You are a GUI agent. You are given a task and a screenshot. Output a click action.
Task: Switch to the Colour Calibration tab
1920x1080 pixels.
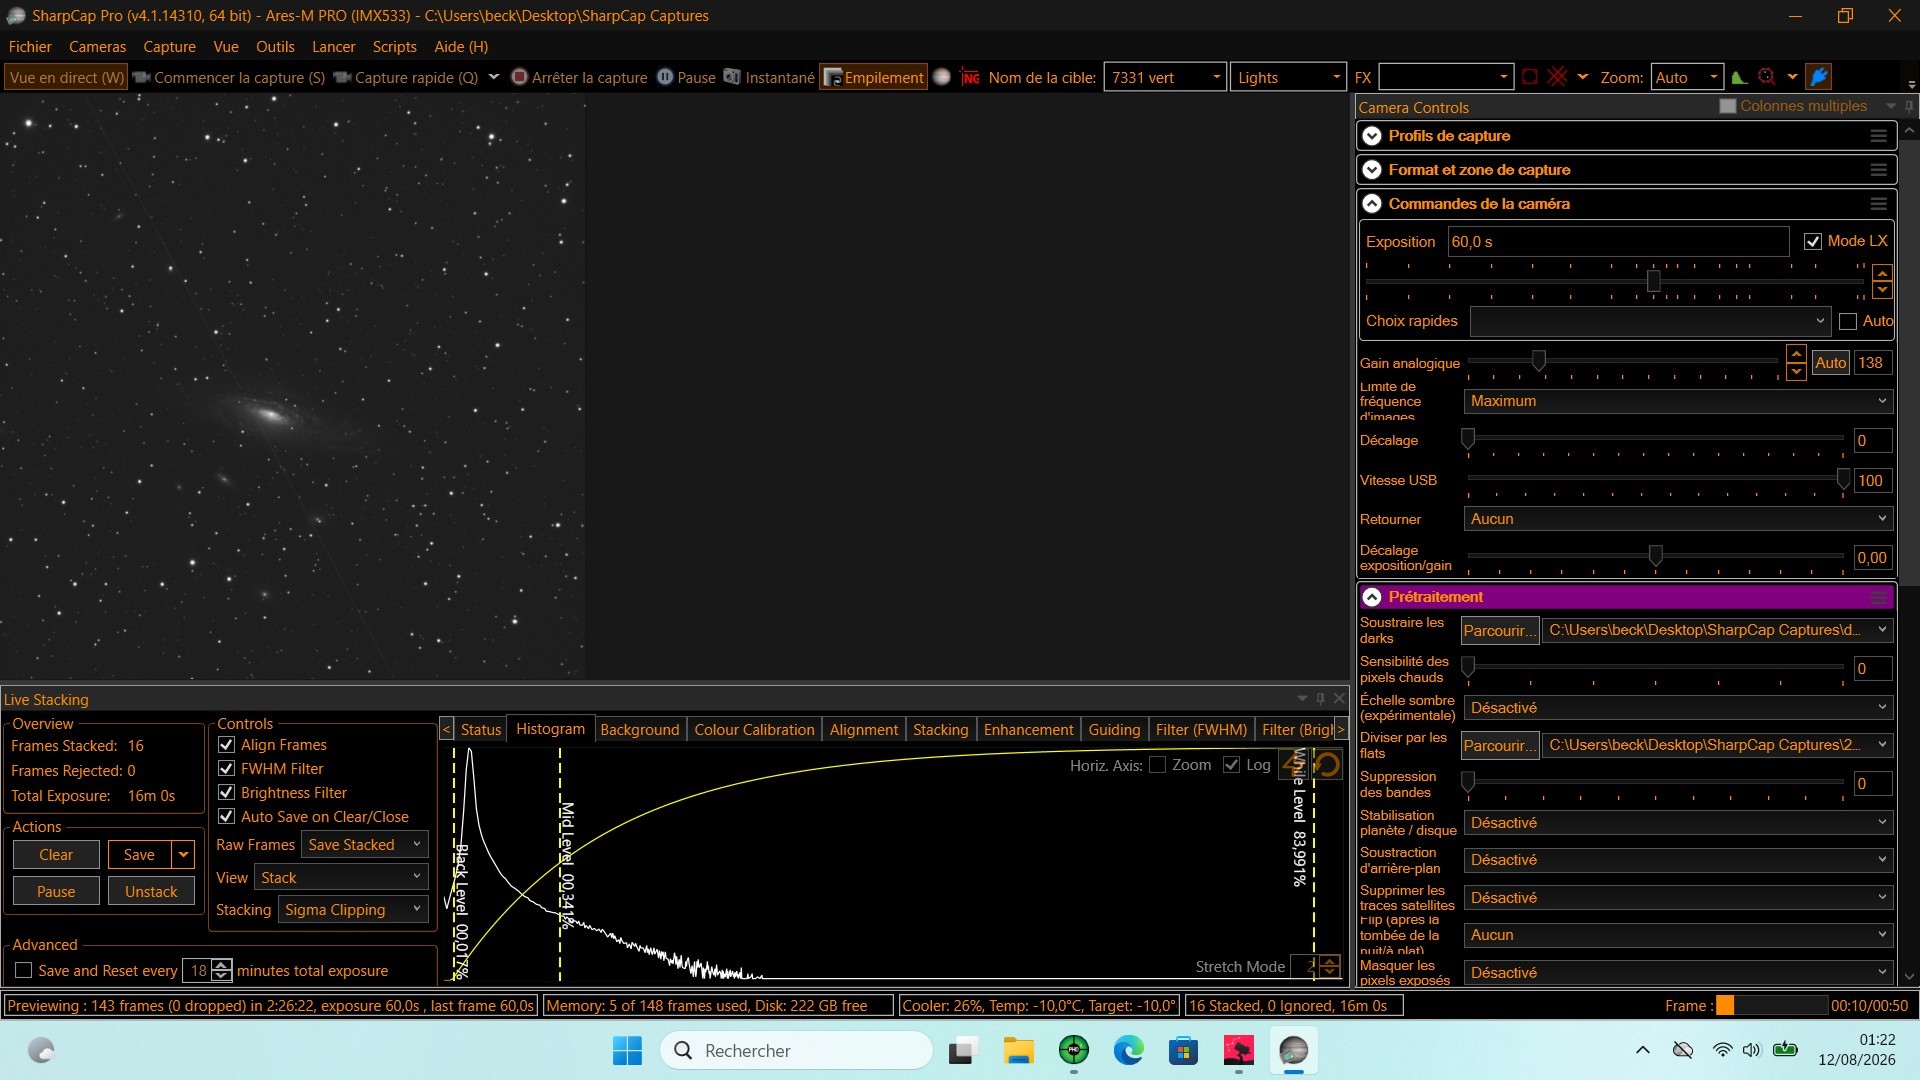pyautogui.click(x=754, y=730)
